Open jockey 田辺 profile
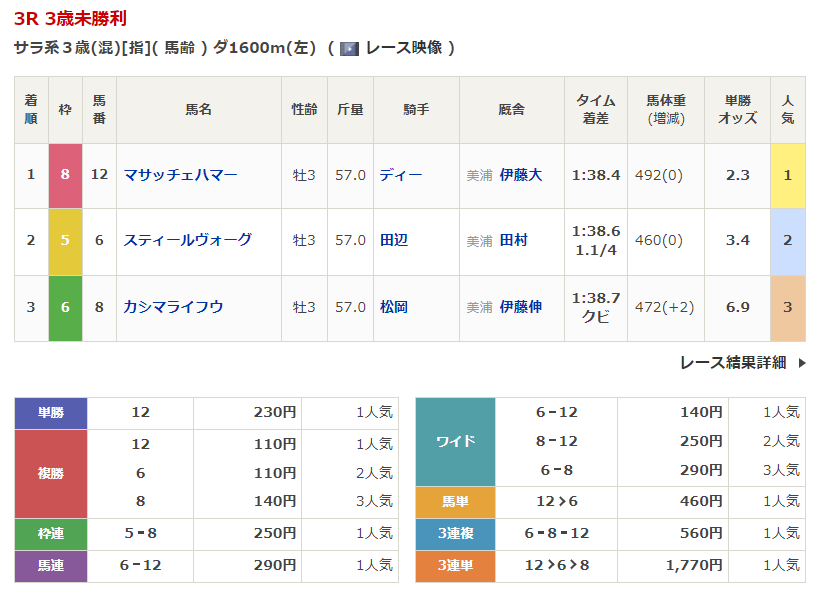This screenshot has height=595, width=821. pos(394,240)
